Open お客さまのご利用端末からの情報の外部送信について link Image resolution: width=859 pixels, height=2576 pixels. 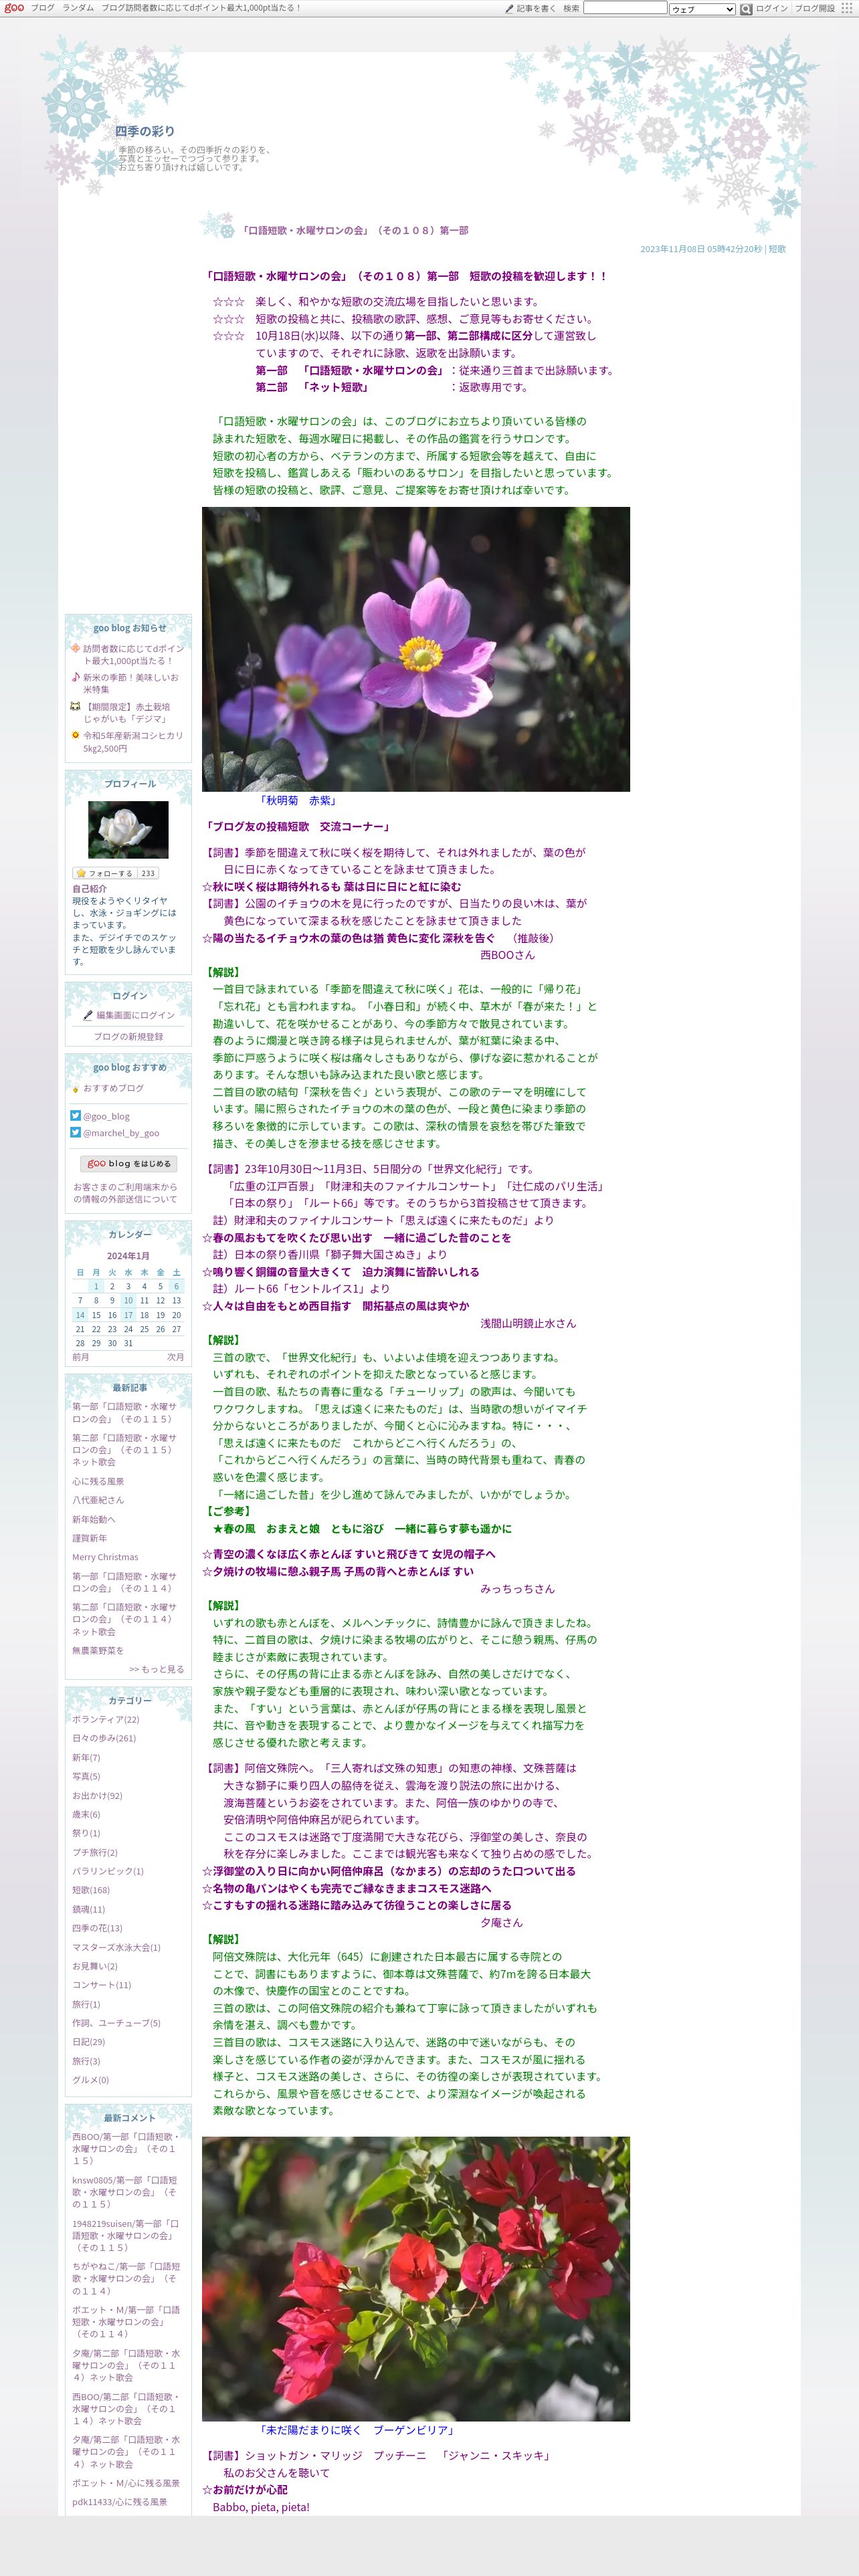(x=125, y=1193)
